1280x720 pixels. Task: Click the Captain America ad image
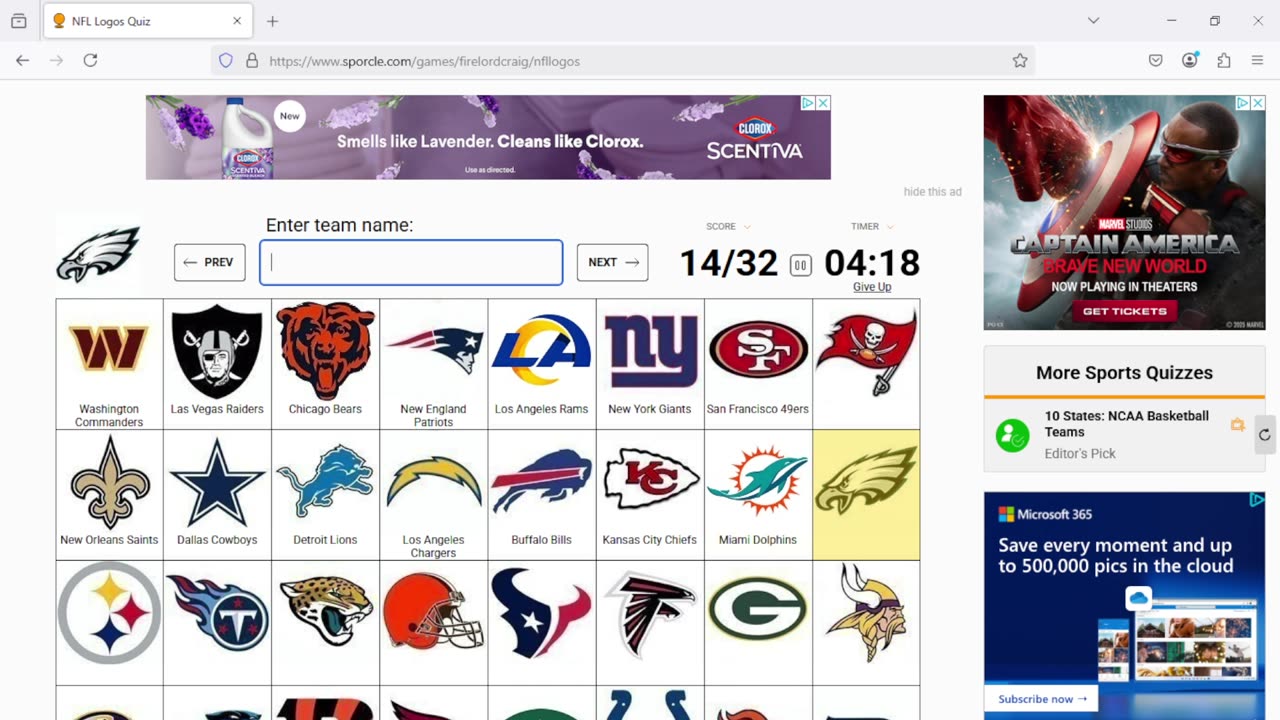pos(1125,212)
